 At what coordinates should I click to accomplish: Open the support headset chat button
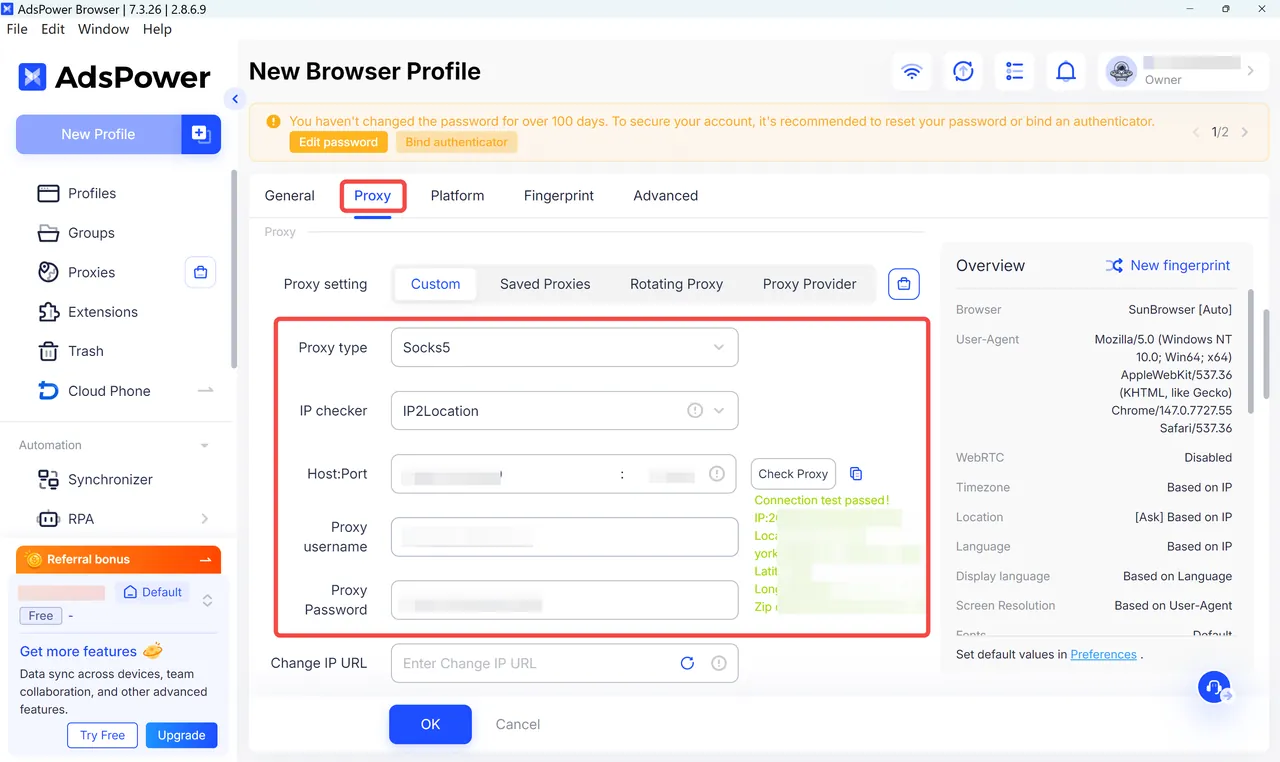pyautogui.click(x=1214, y=687)
